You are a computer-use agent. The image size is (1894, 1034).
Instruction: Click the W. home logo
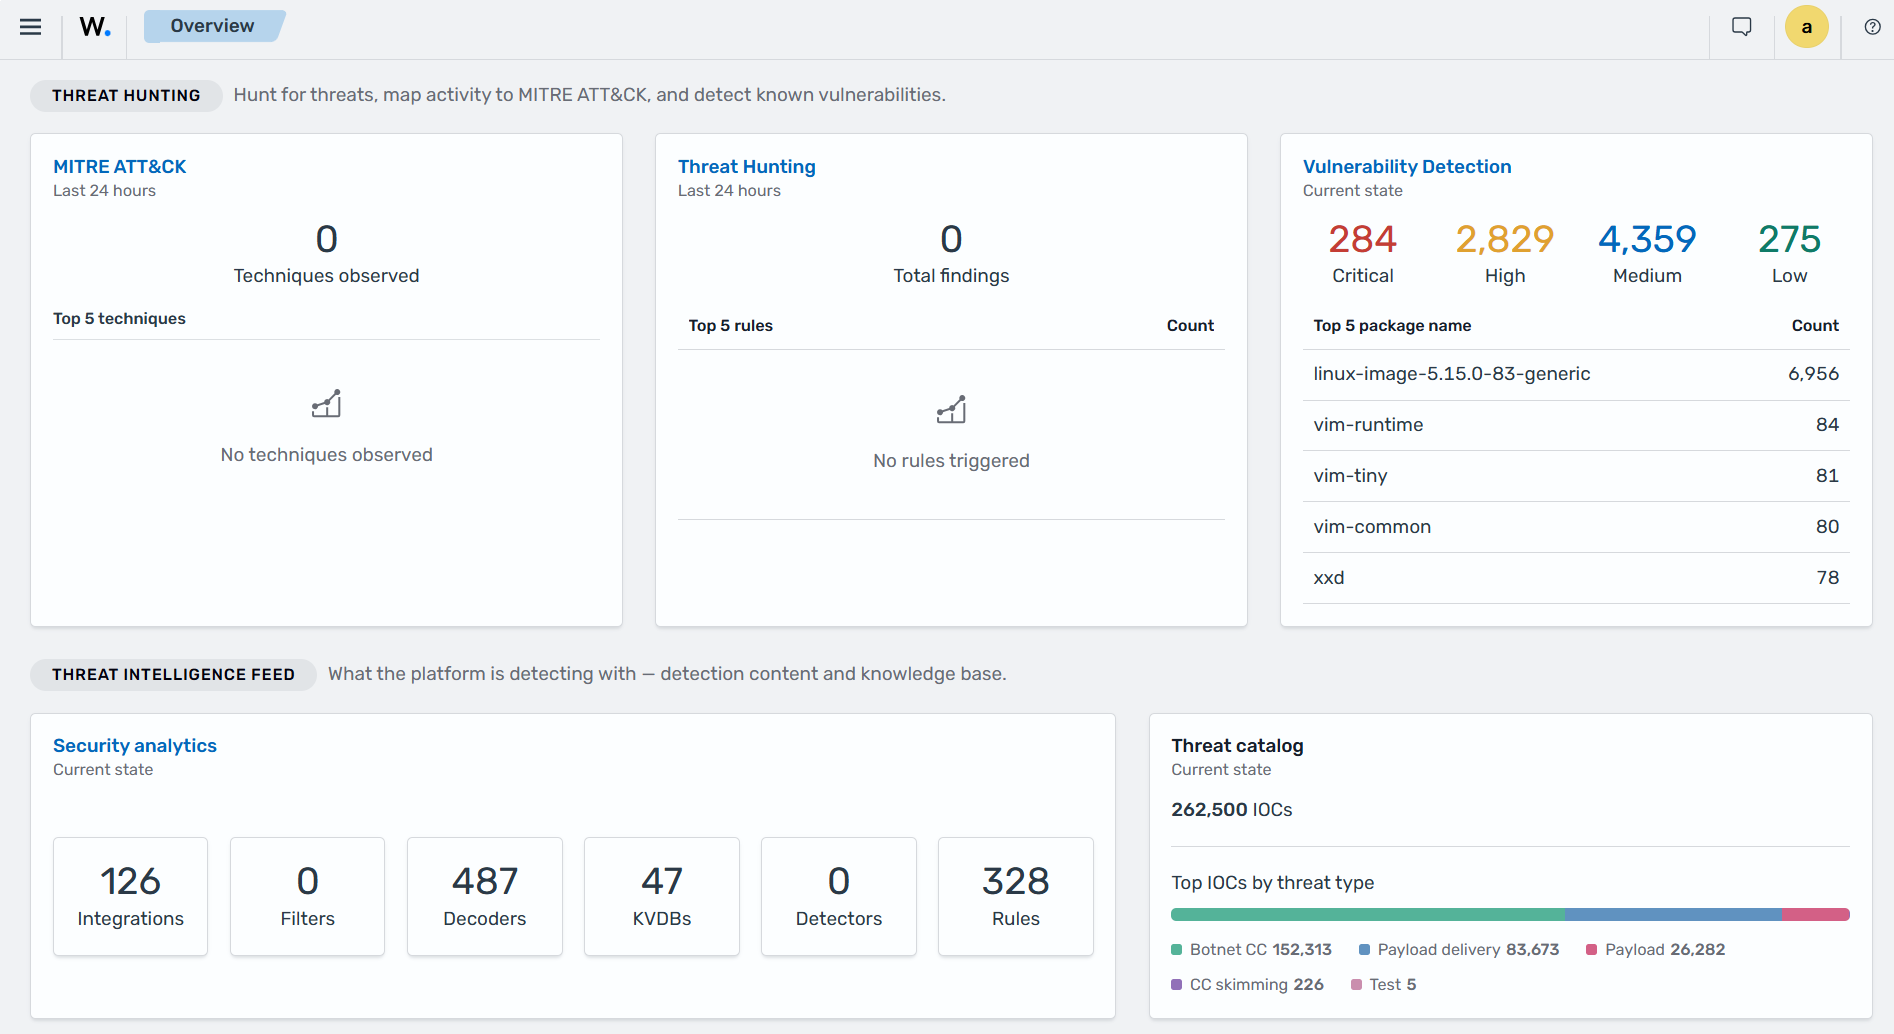pyautogui.click(x=95, y=27)
